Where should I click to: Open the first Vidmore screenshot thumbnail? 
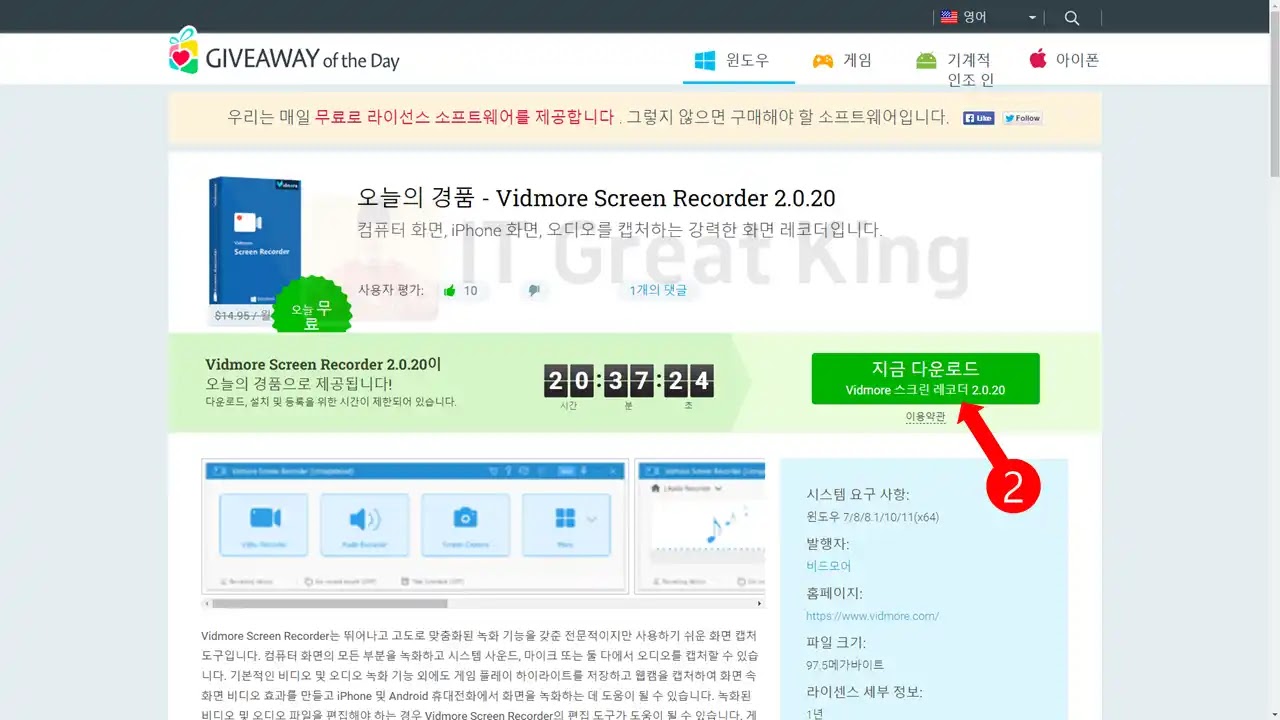click(415, 526)
